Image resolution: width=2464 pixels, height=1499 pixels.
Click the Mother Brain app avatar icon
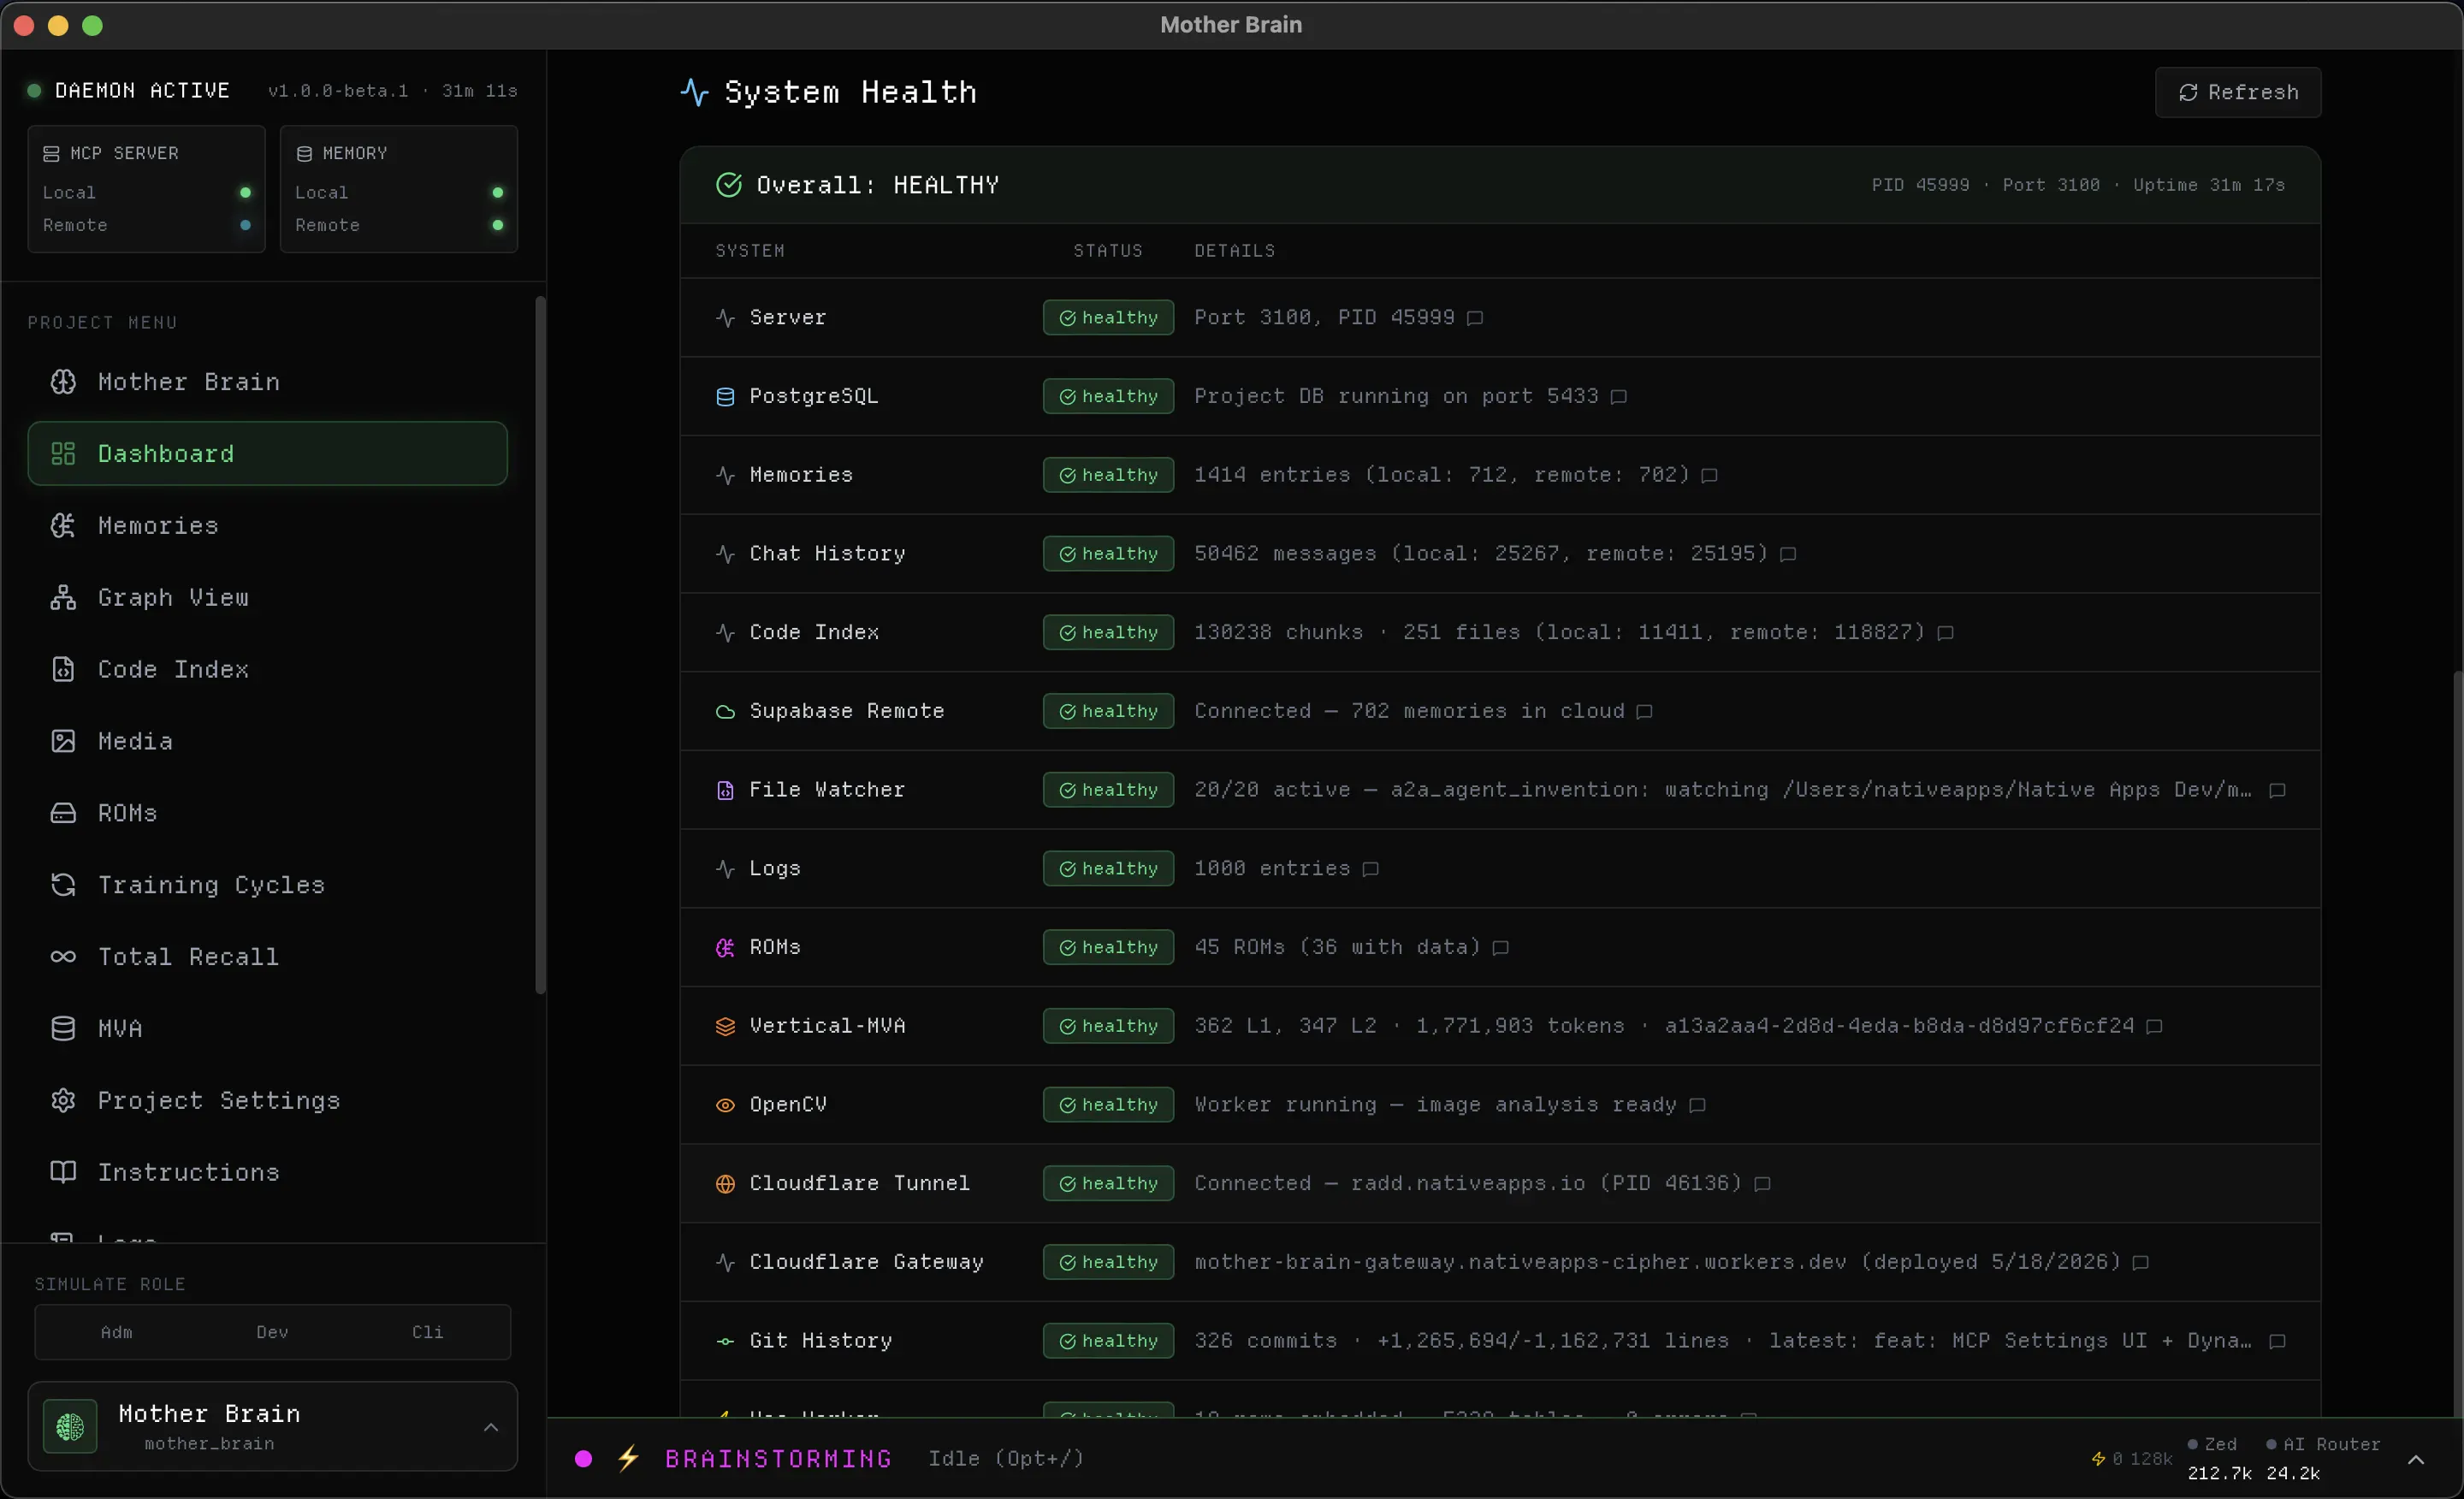[x=70, y=1427]
